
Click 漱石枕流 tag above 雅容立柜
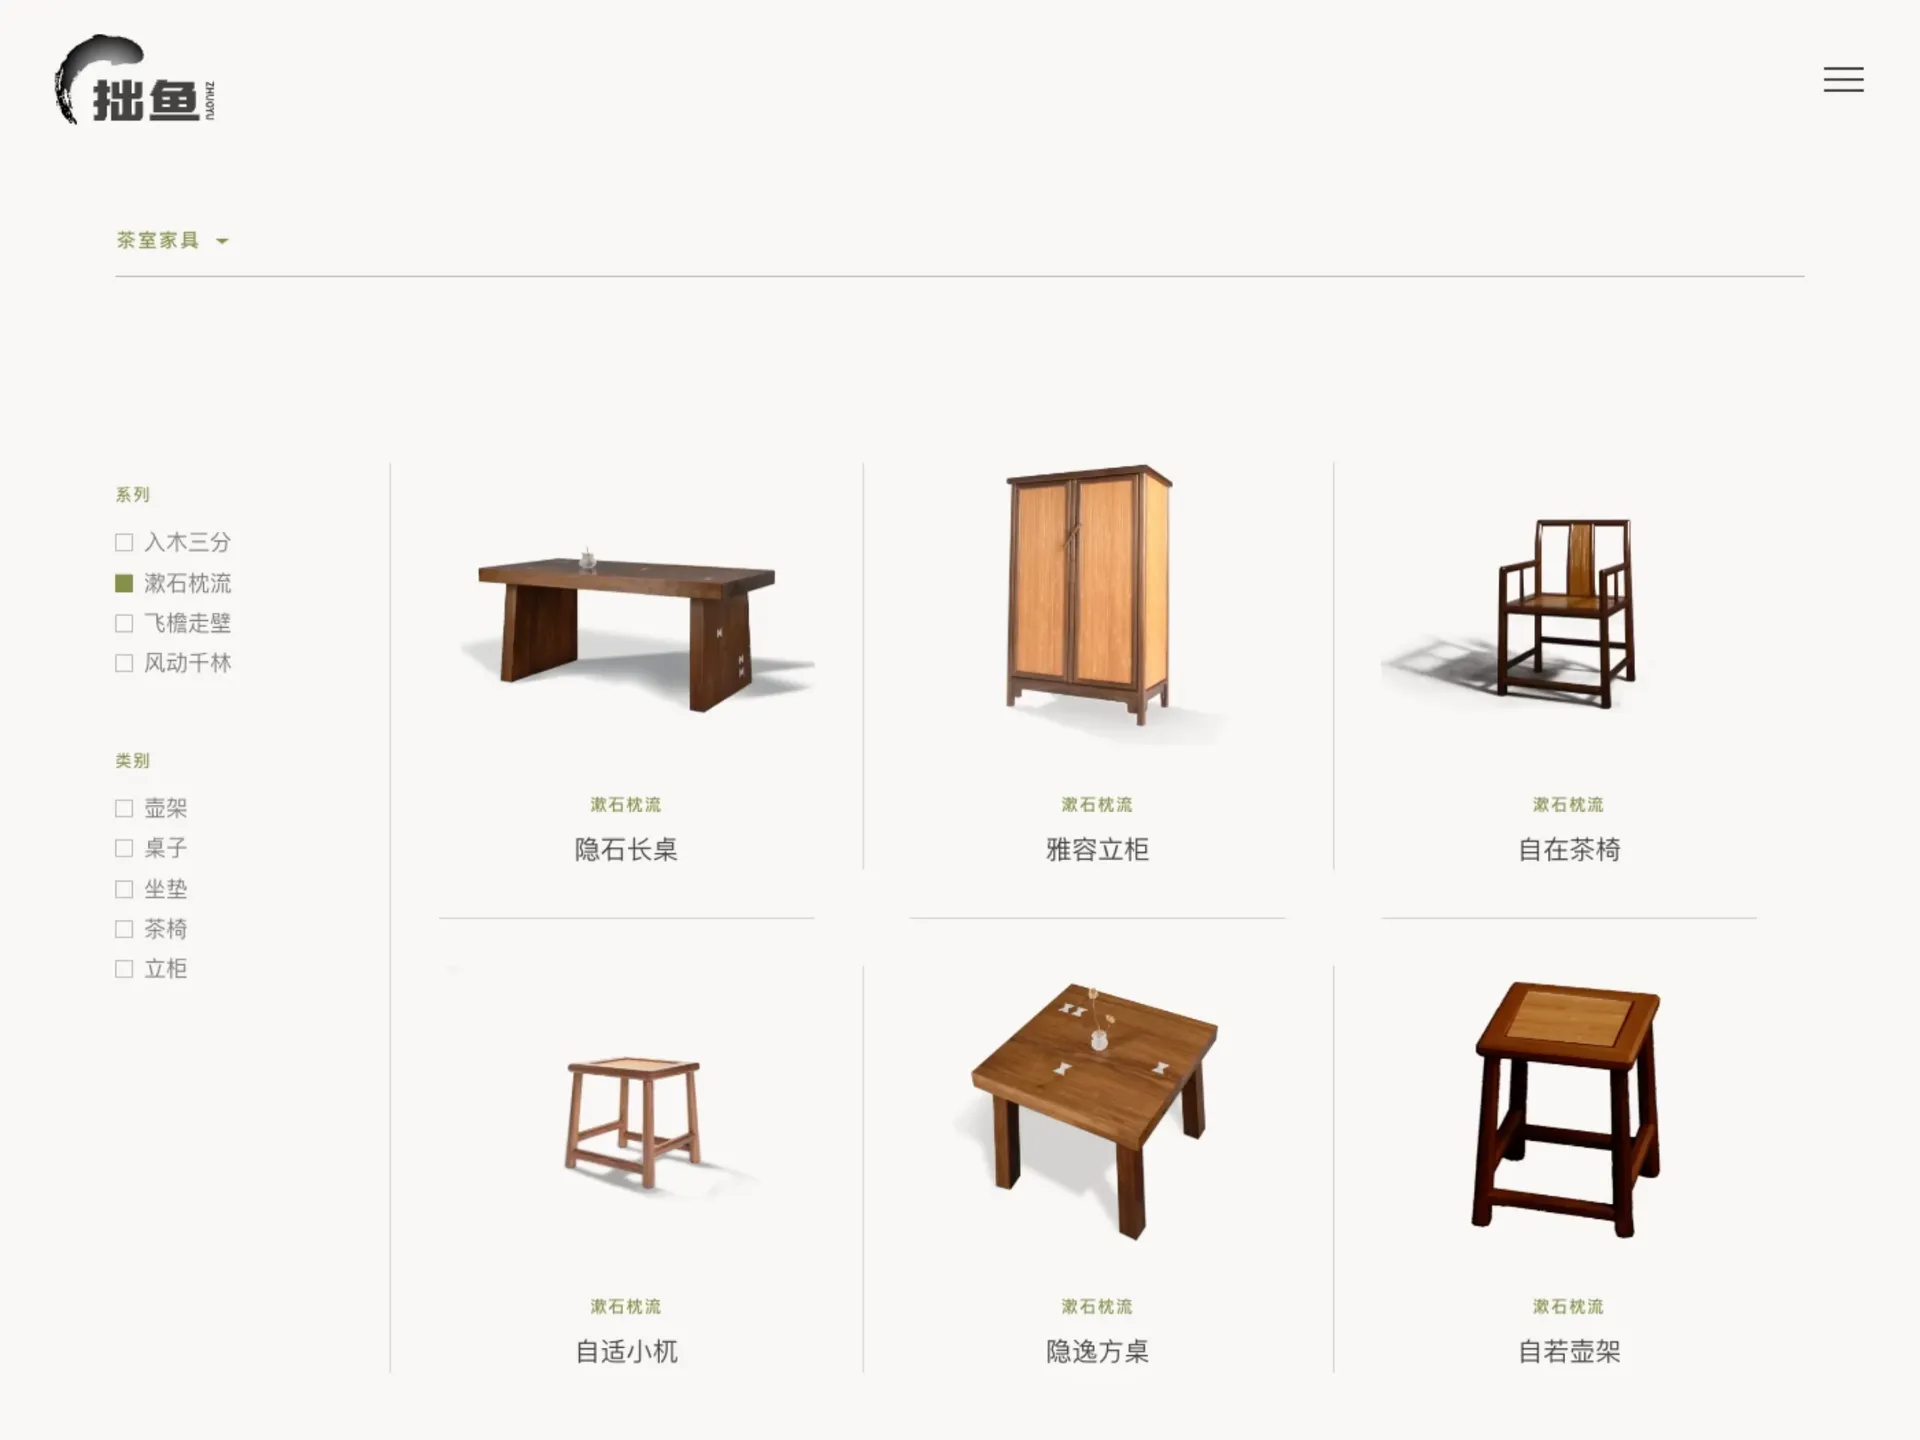1097,804
